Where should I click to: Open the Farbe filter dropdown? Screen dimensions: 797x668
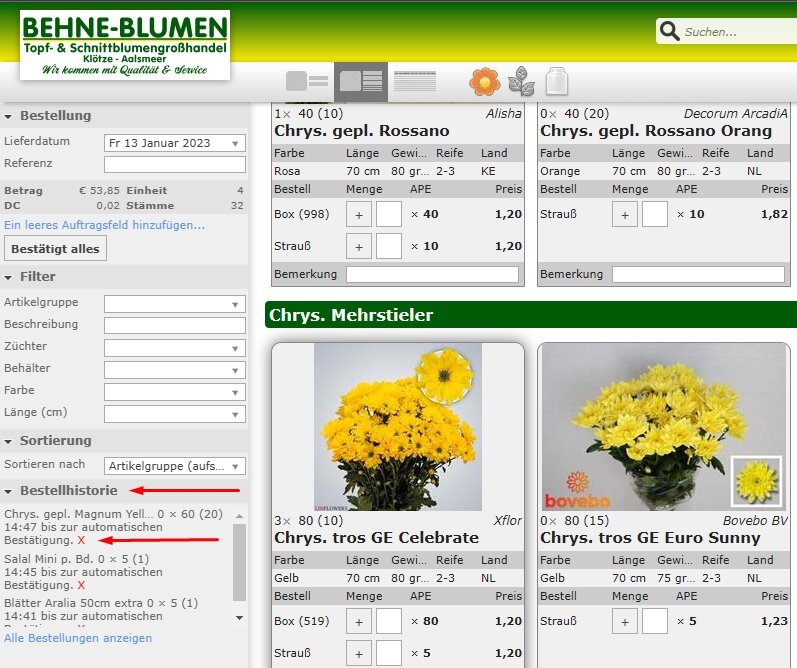click(174, 392)
